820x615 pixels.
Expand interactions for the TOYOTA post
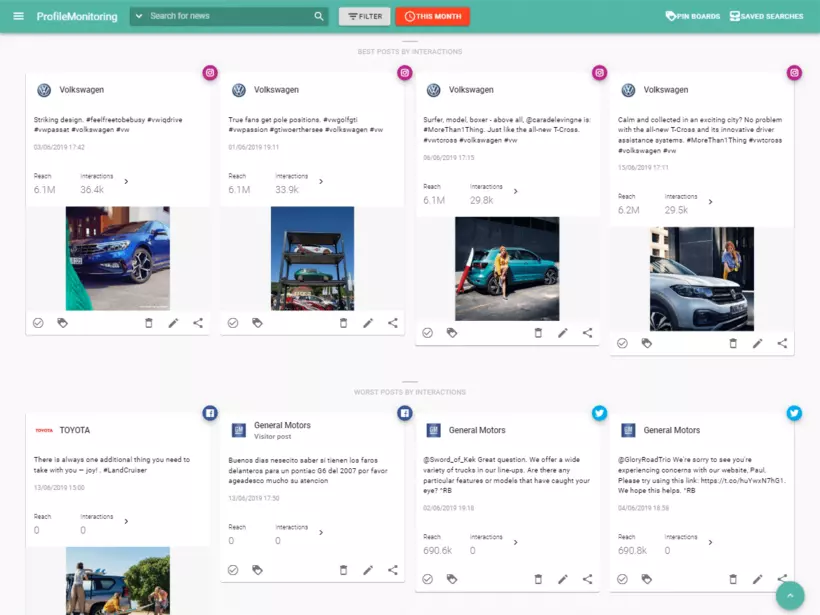coord(126,521)
